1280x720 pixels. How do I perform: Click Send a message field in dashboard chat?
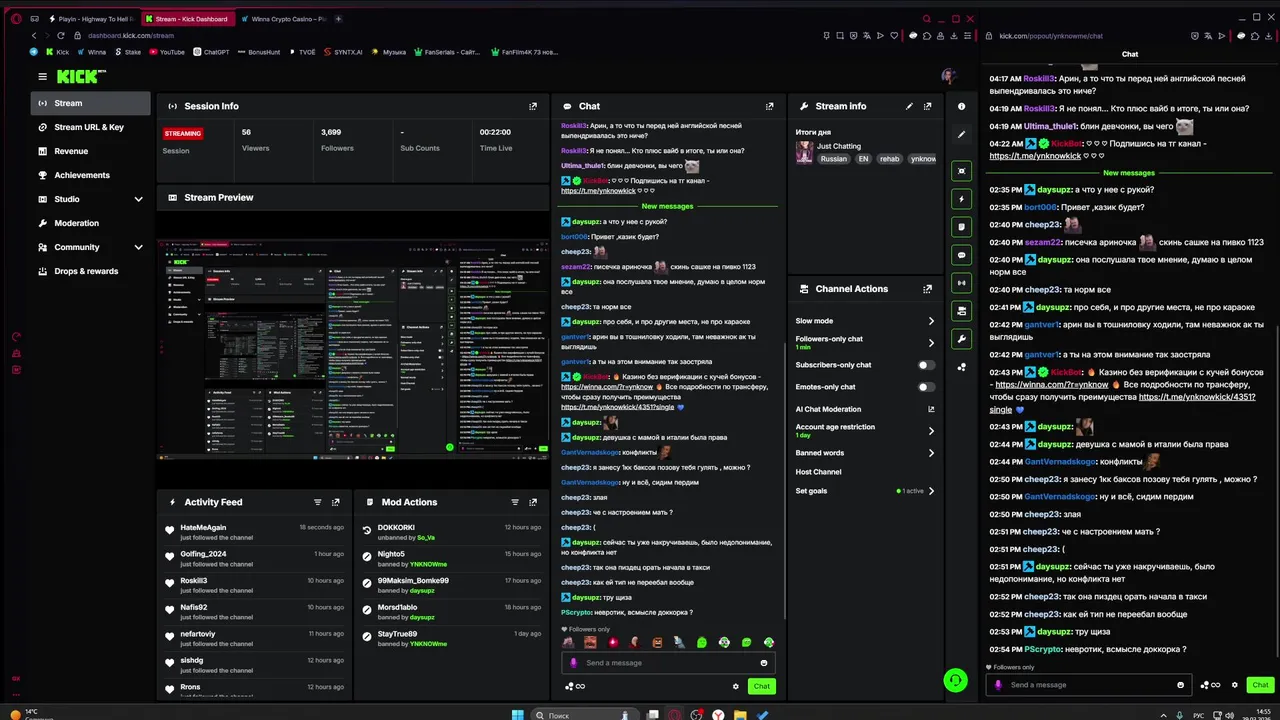[x=668, y=663]
